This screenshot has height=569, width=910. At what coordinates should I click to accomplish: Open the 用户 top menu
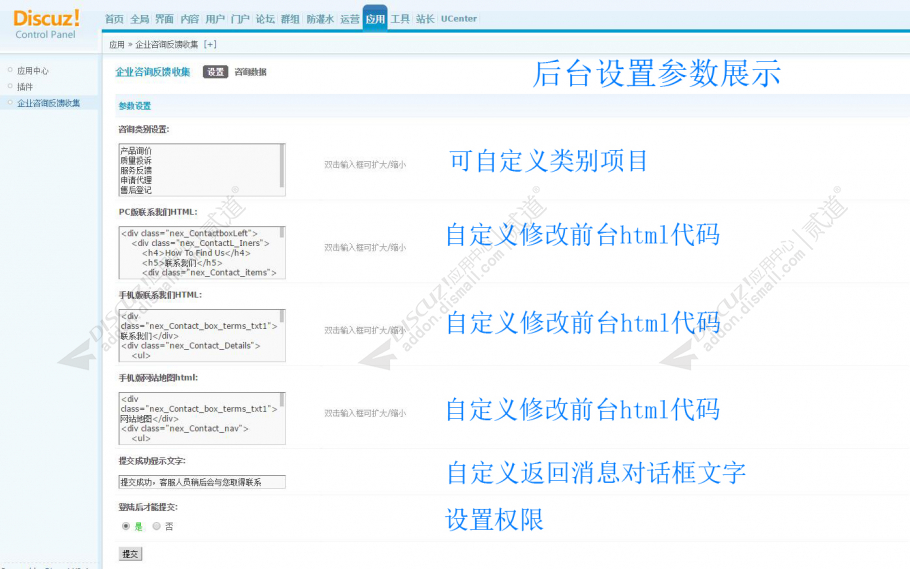click(215, 19)
